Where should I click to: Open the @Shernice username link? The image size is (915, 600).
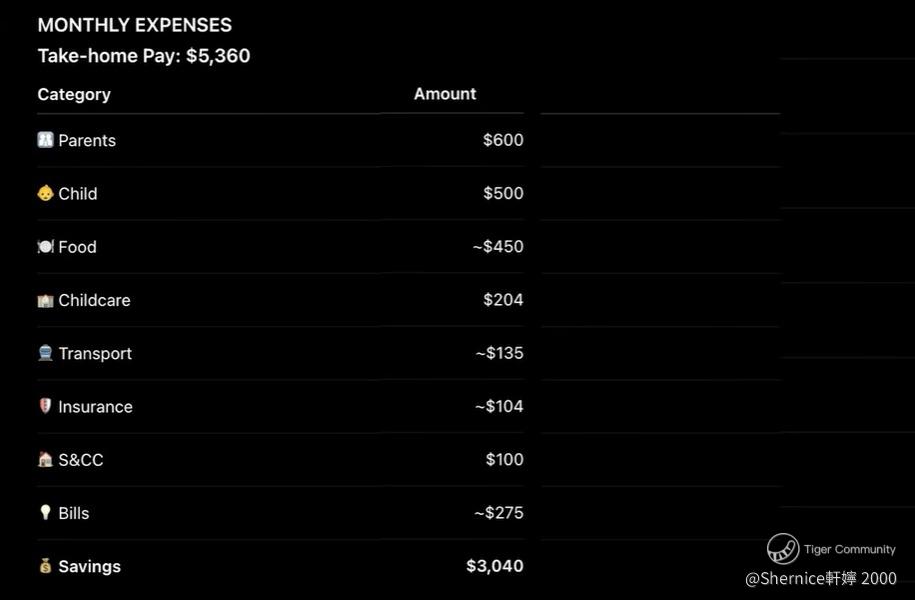point(821,578)
